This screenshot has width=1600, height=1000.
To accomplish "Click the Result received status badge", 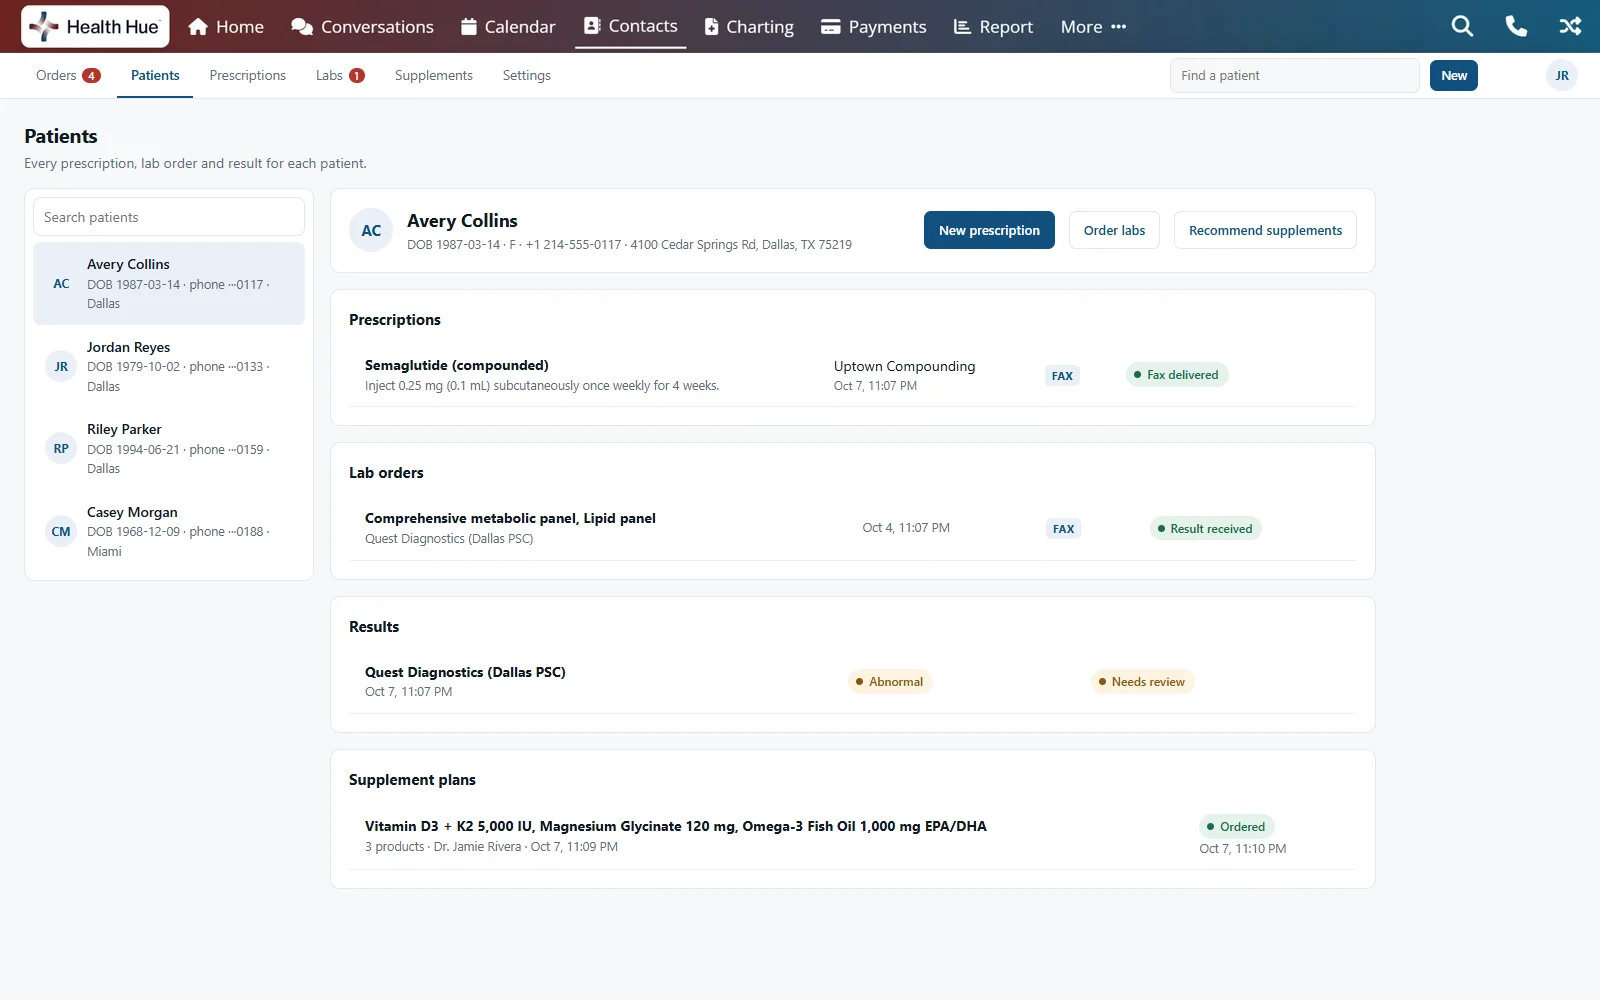I will [1205, 529].
